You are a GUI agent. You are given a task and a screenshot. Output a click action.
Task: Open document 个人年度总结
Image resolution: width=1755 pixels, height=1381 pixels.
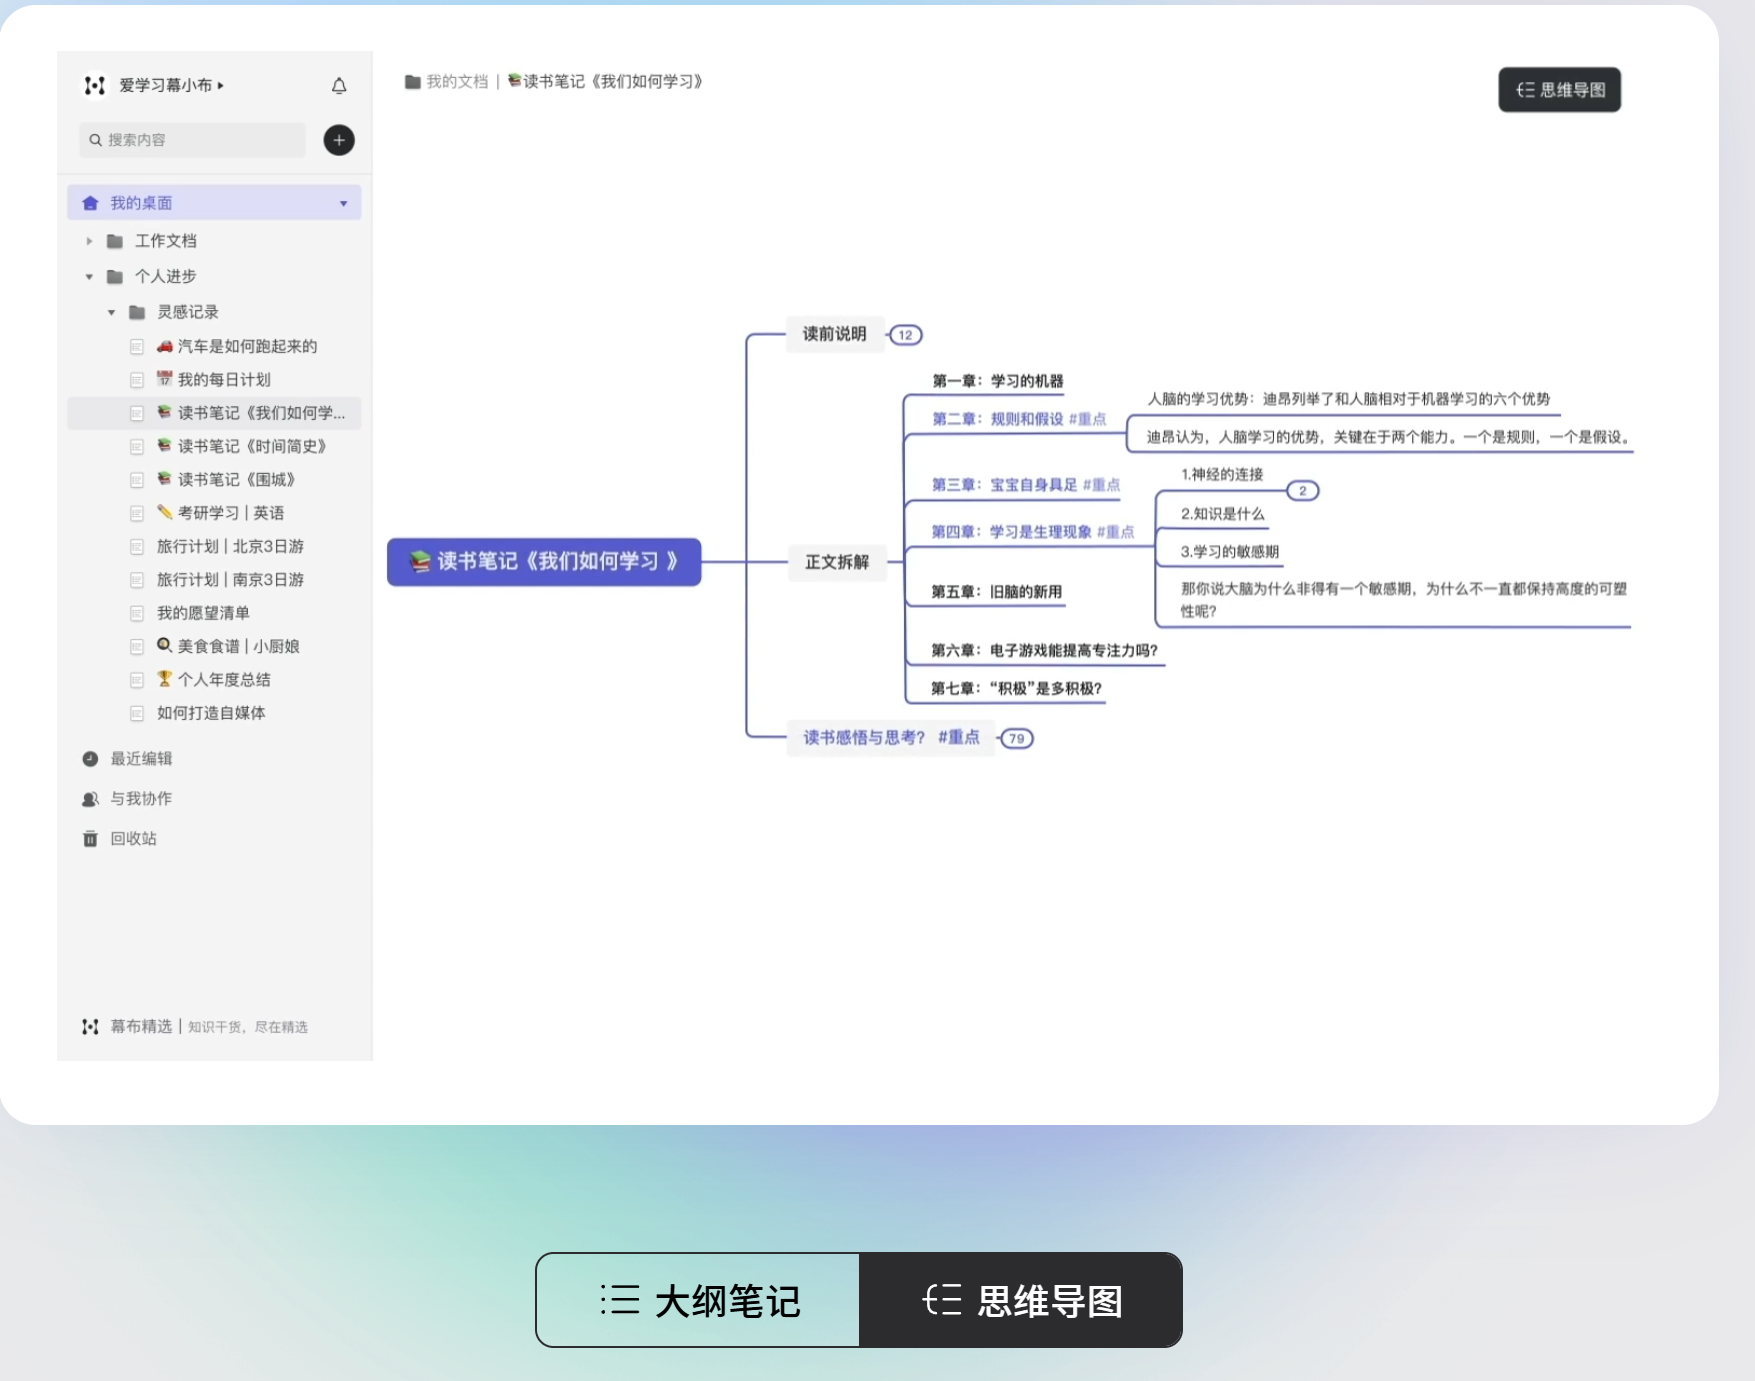[x=214, y=680]
